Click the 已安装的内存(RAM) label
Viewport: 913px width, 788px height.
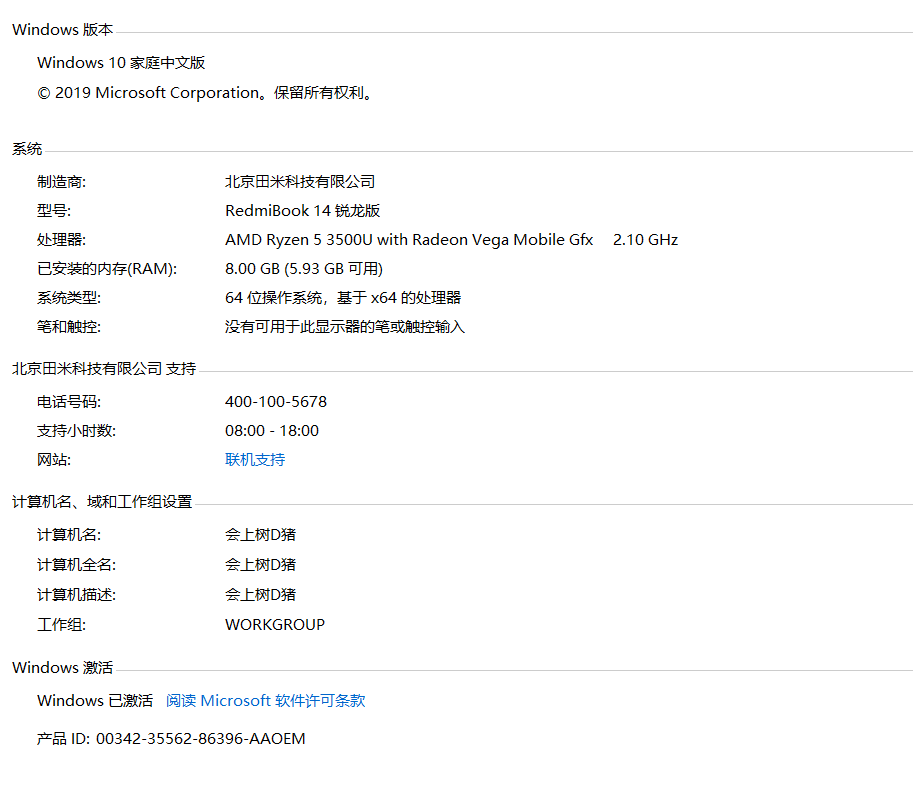pos(107,268)
